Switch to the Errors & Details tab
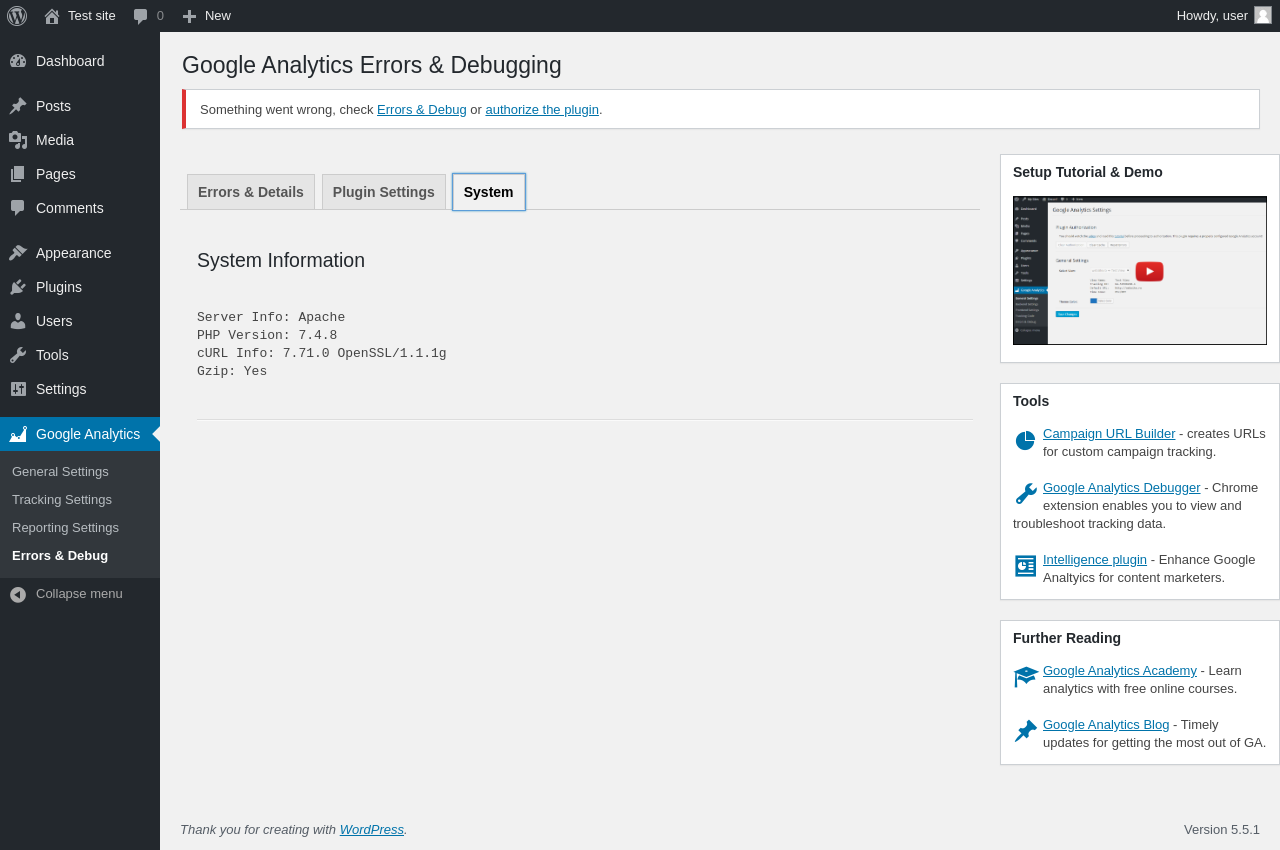This screenshot has height=850, width=1280. [251, 192]
